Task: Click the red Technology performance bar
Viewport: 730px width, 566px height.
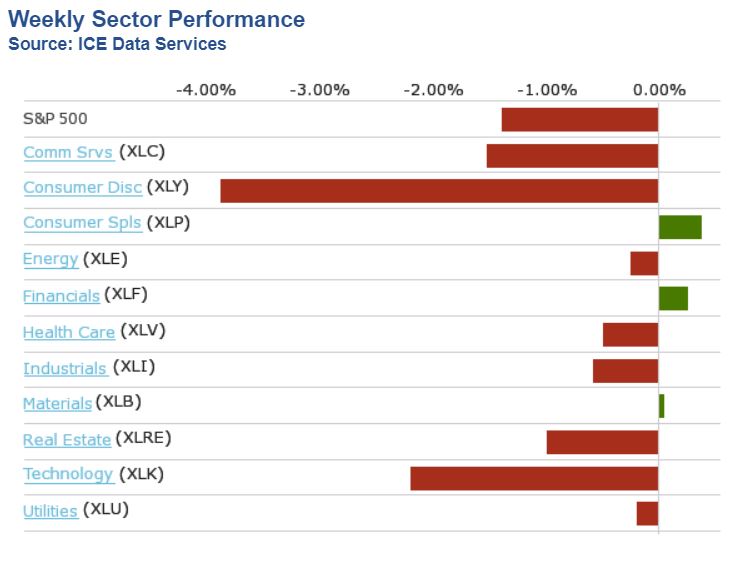Action: pos(534,478)
